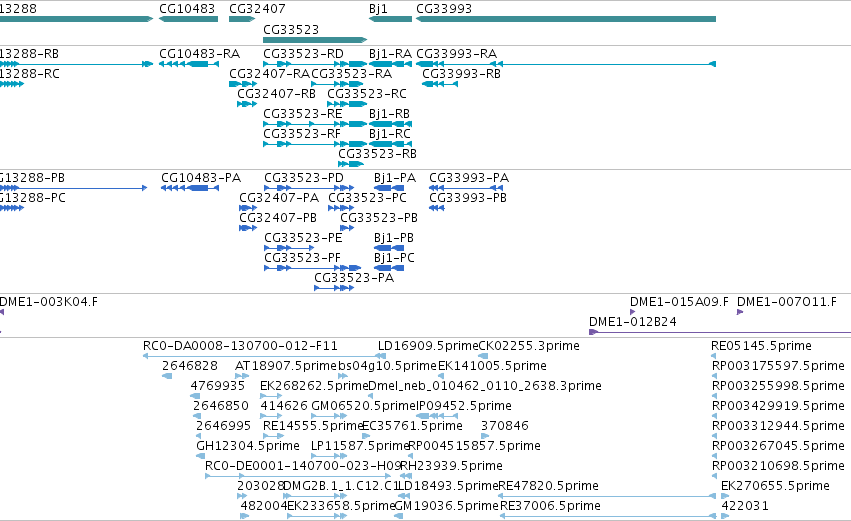Click transcript CG33523-RB label
The image size is (851, 521).
pos(377,154)
